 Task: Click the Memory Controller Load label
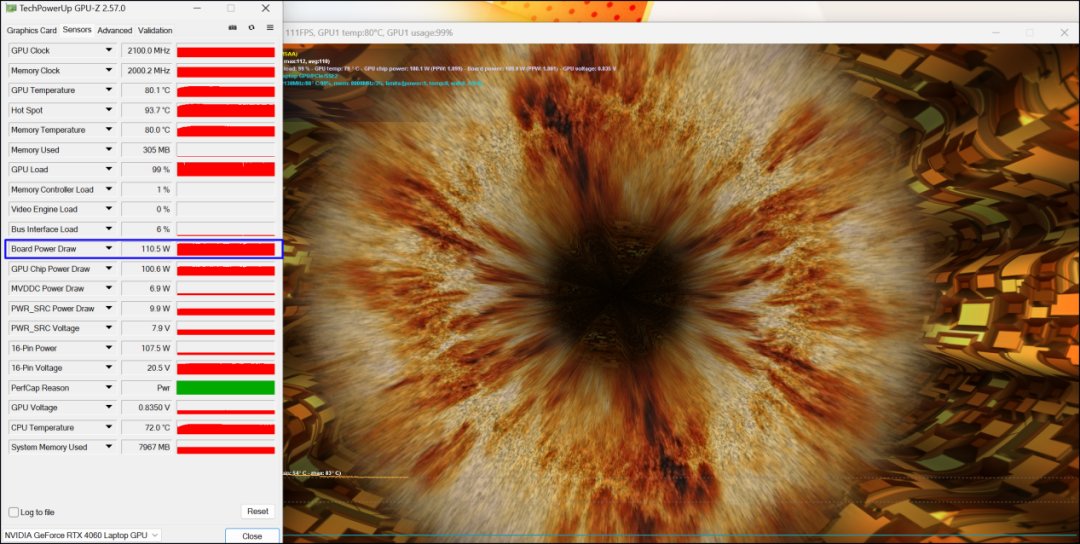coord(52,189)
